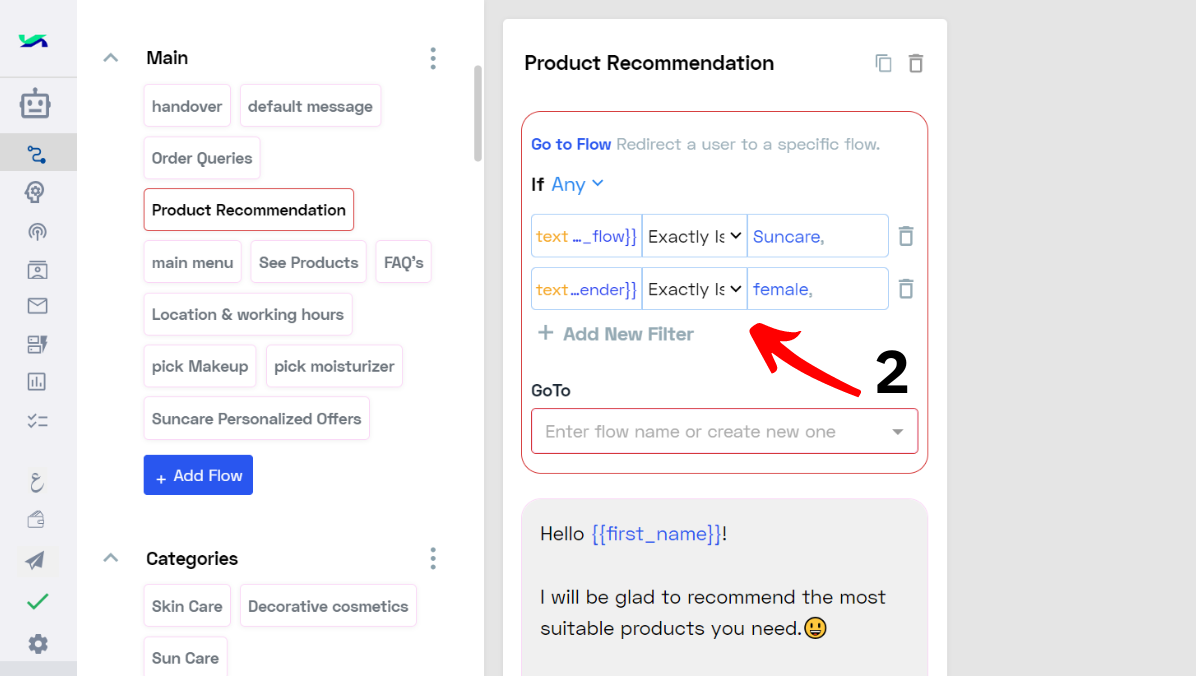Viewport: 1196px width, 676px height.
Task: Click the Add Flow button
Action: [x=198, y=475]
